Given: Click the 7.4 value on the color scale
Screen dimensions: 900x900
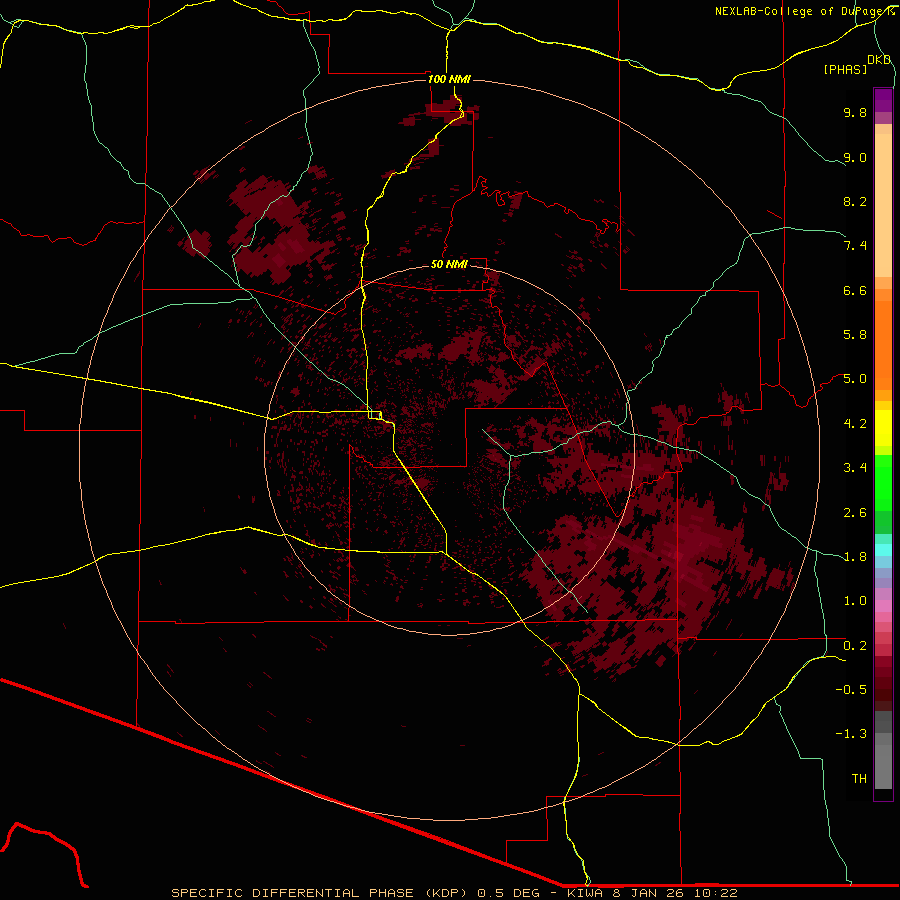Looking at the screenshot, I should pyautogui.click(x=855, y=246).
